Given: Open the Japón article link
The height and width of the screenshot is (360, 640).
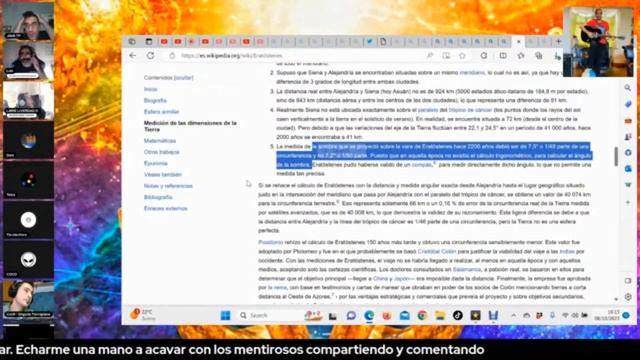Looking at the screenshot, I should coord(401,278).
